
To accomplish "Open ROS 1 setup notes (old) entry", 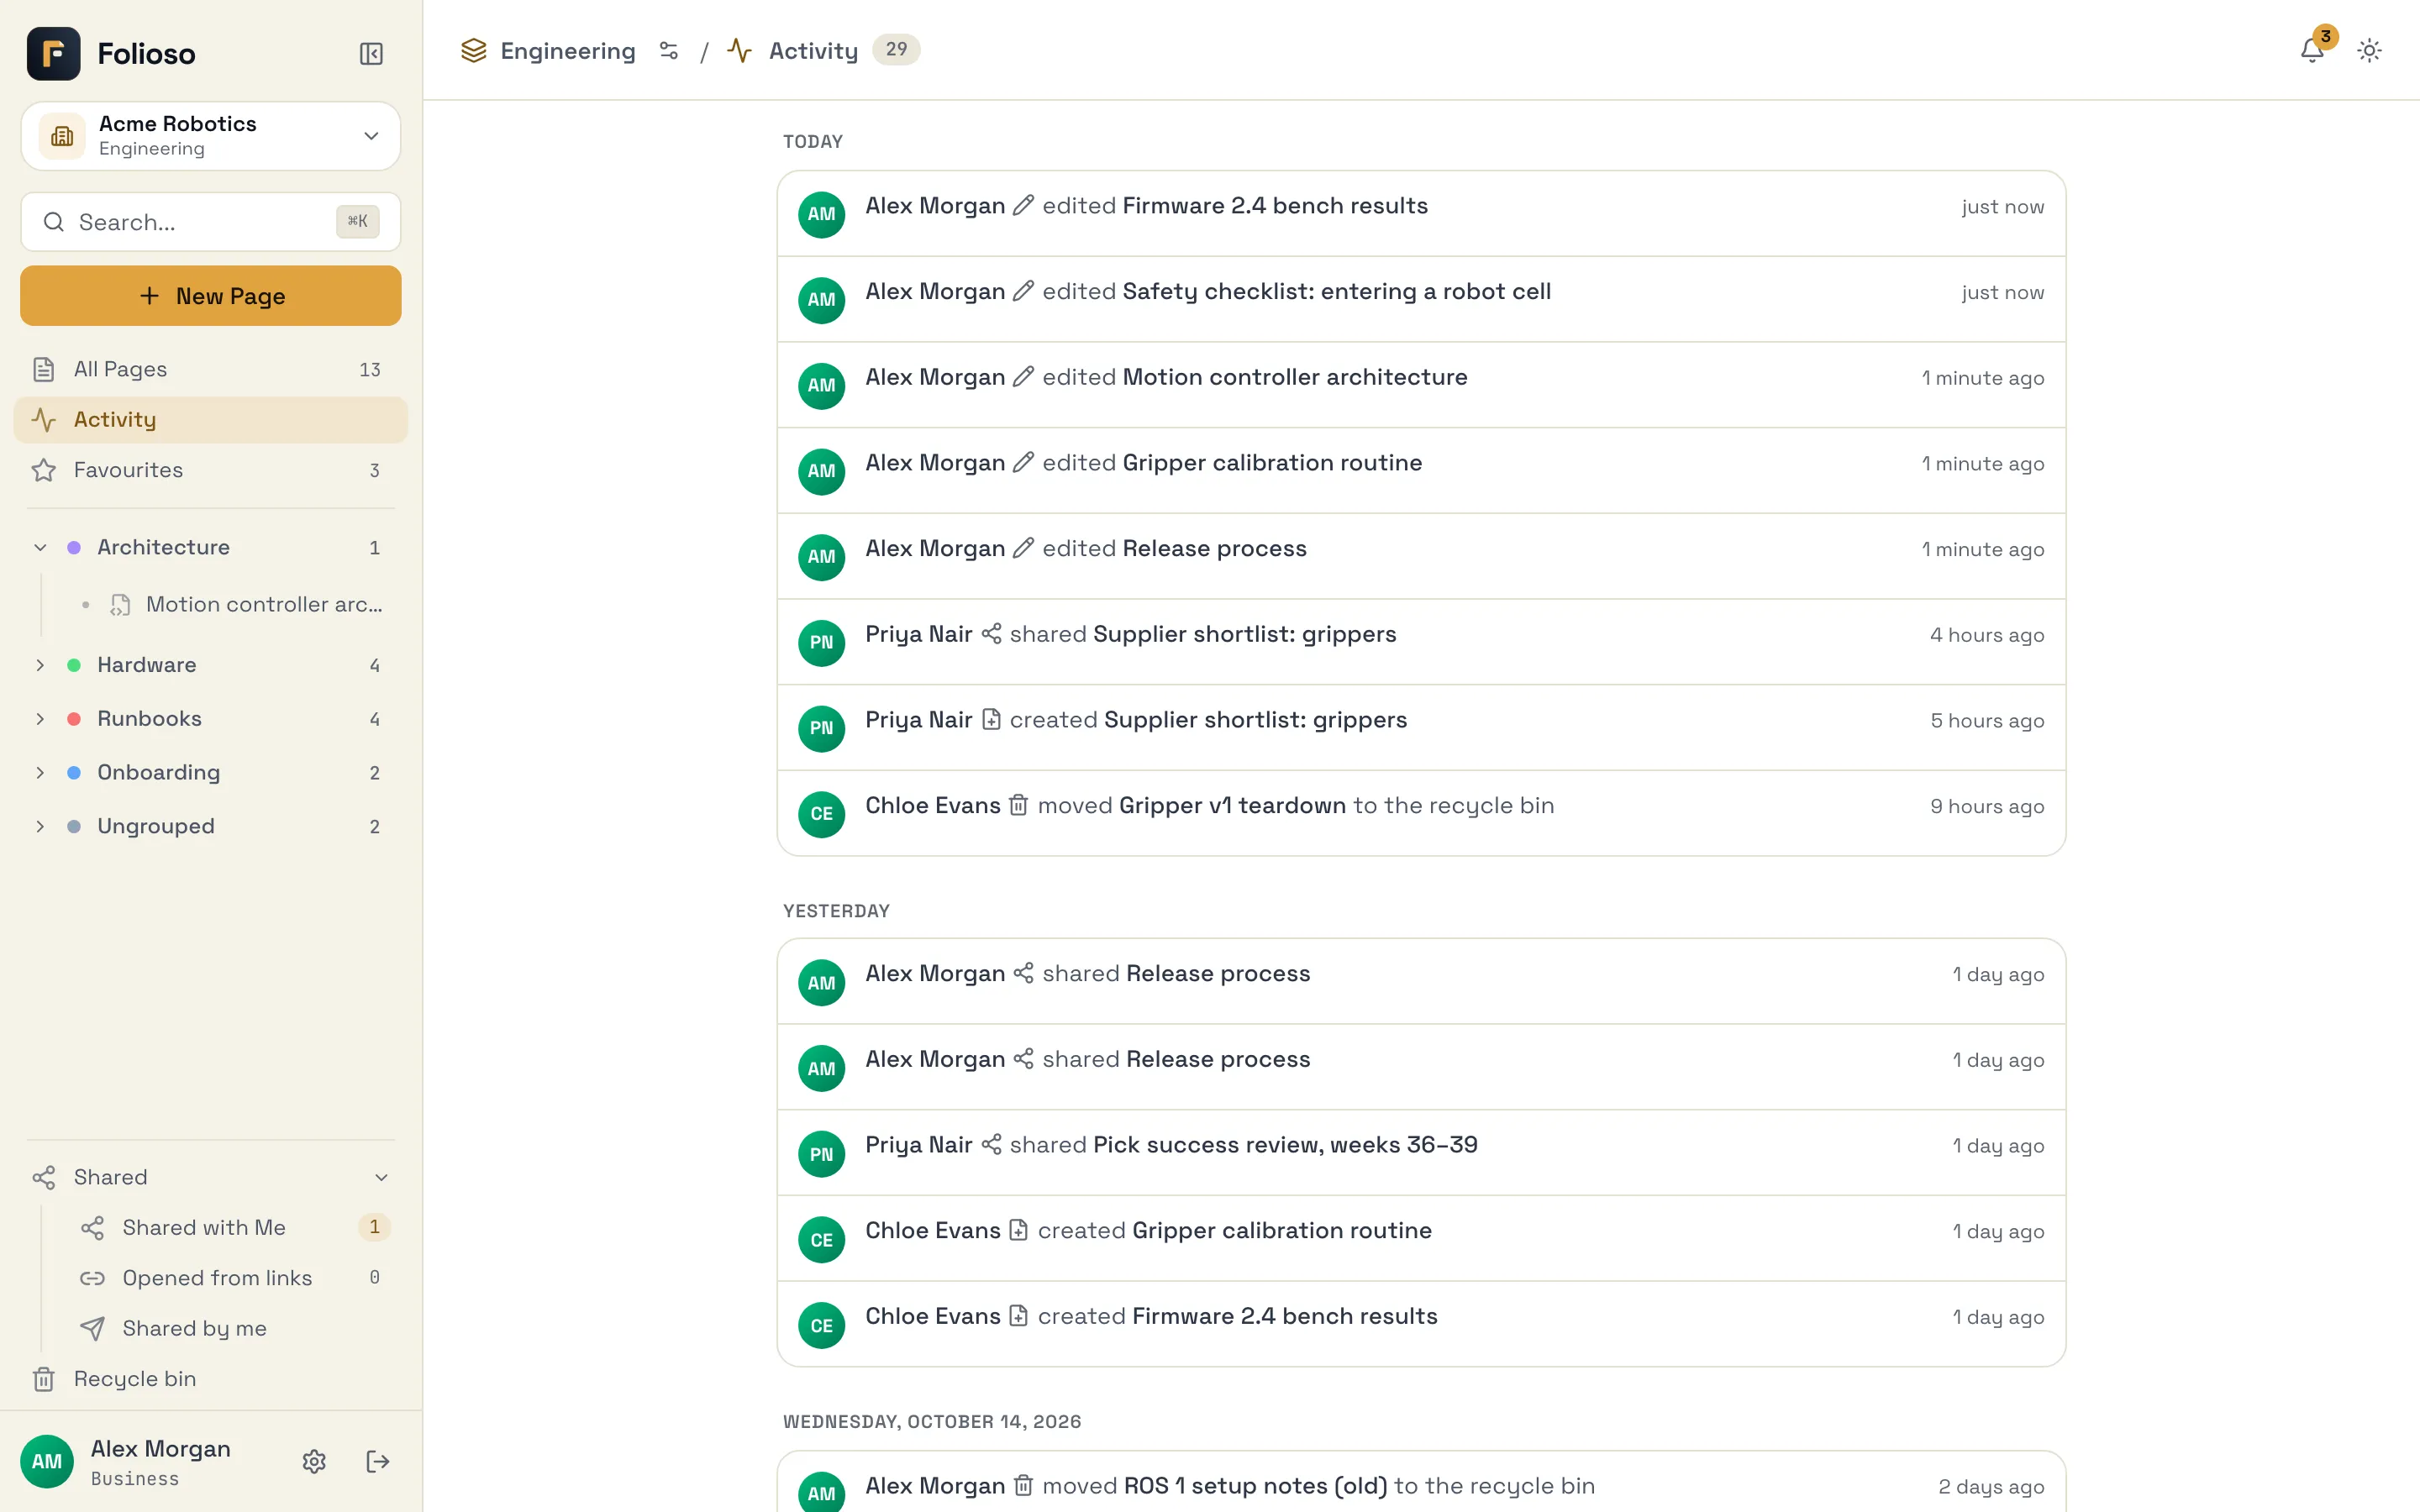I will tap(1255, 1485).
